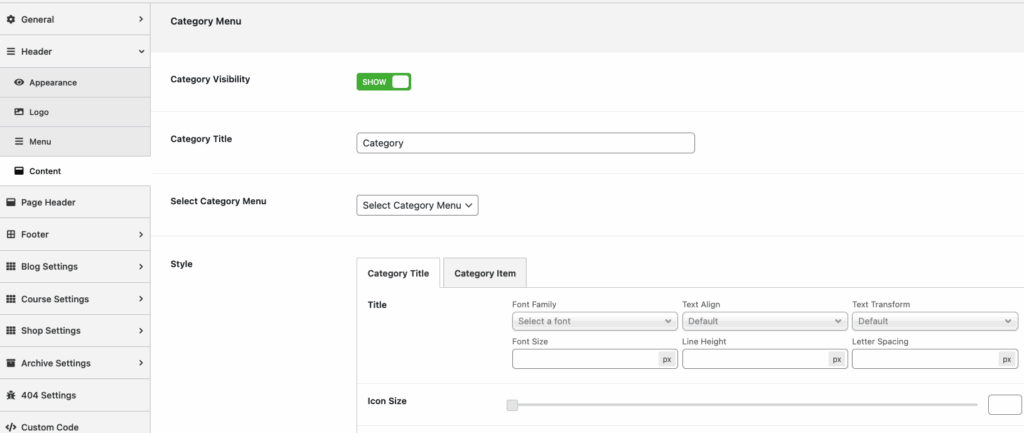Open the Select Category Menu dropdown
Image resolution: width=1024 pixels, height=433 pixels.
click(418, 205)
